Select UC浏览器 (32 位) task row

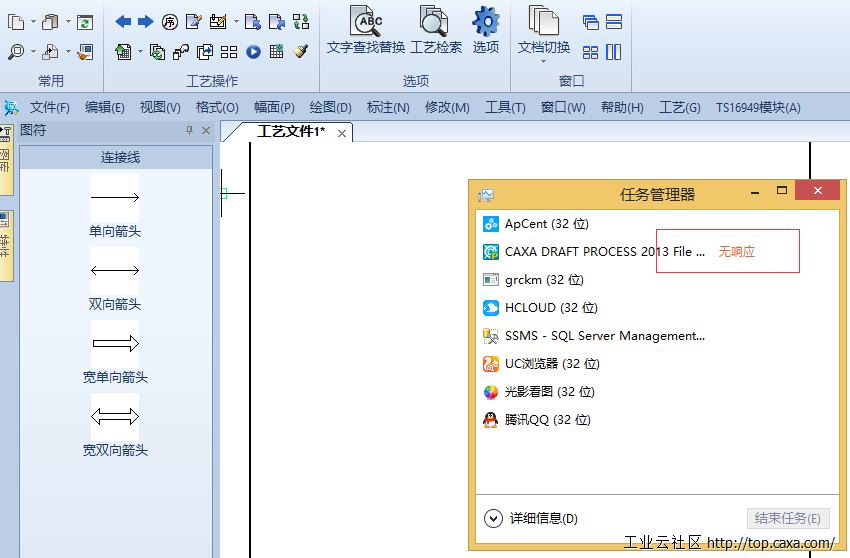click(657, 363)
